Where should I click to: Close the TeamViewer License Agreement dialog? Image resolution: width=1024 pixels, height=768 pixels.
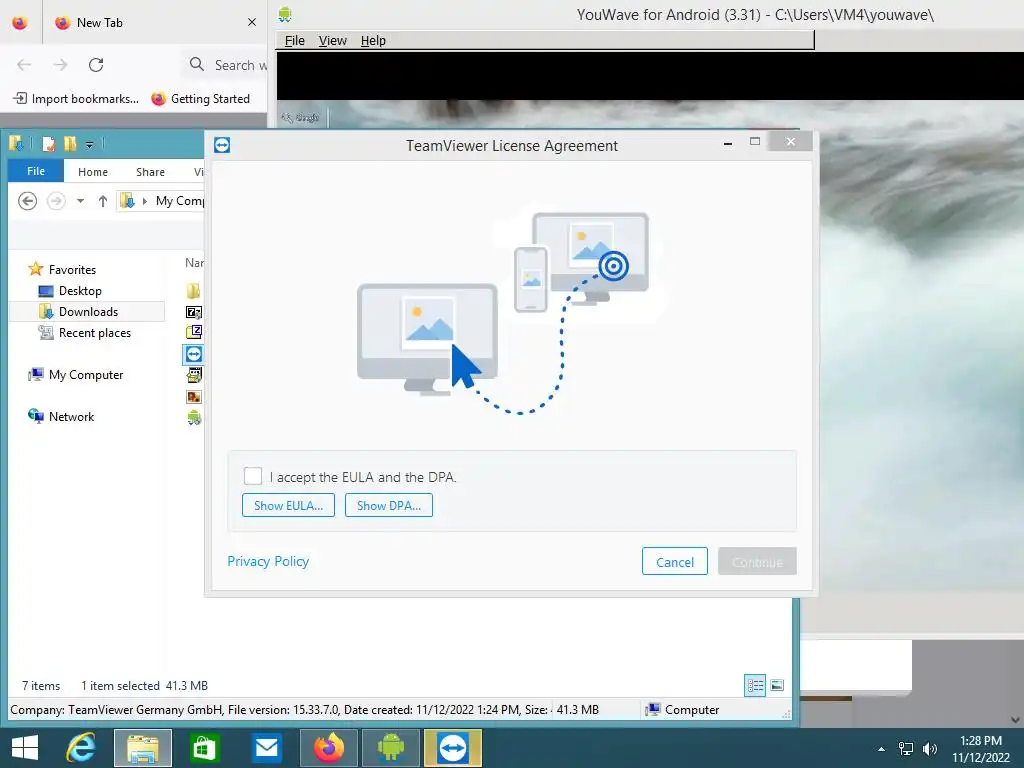coord(791,142)
